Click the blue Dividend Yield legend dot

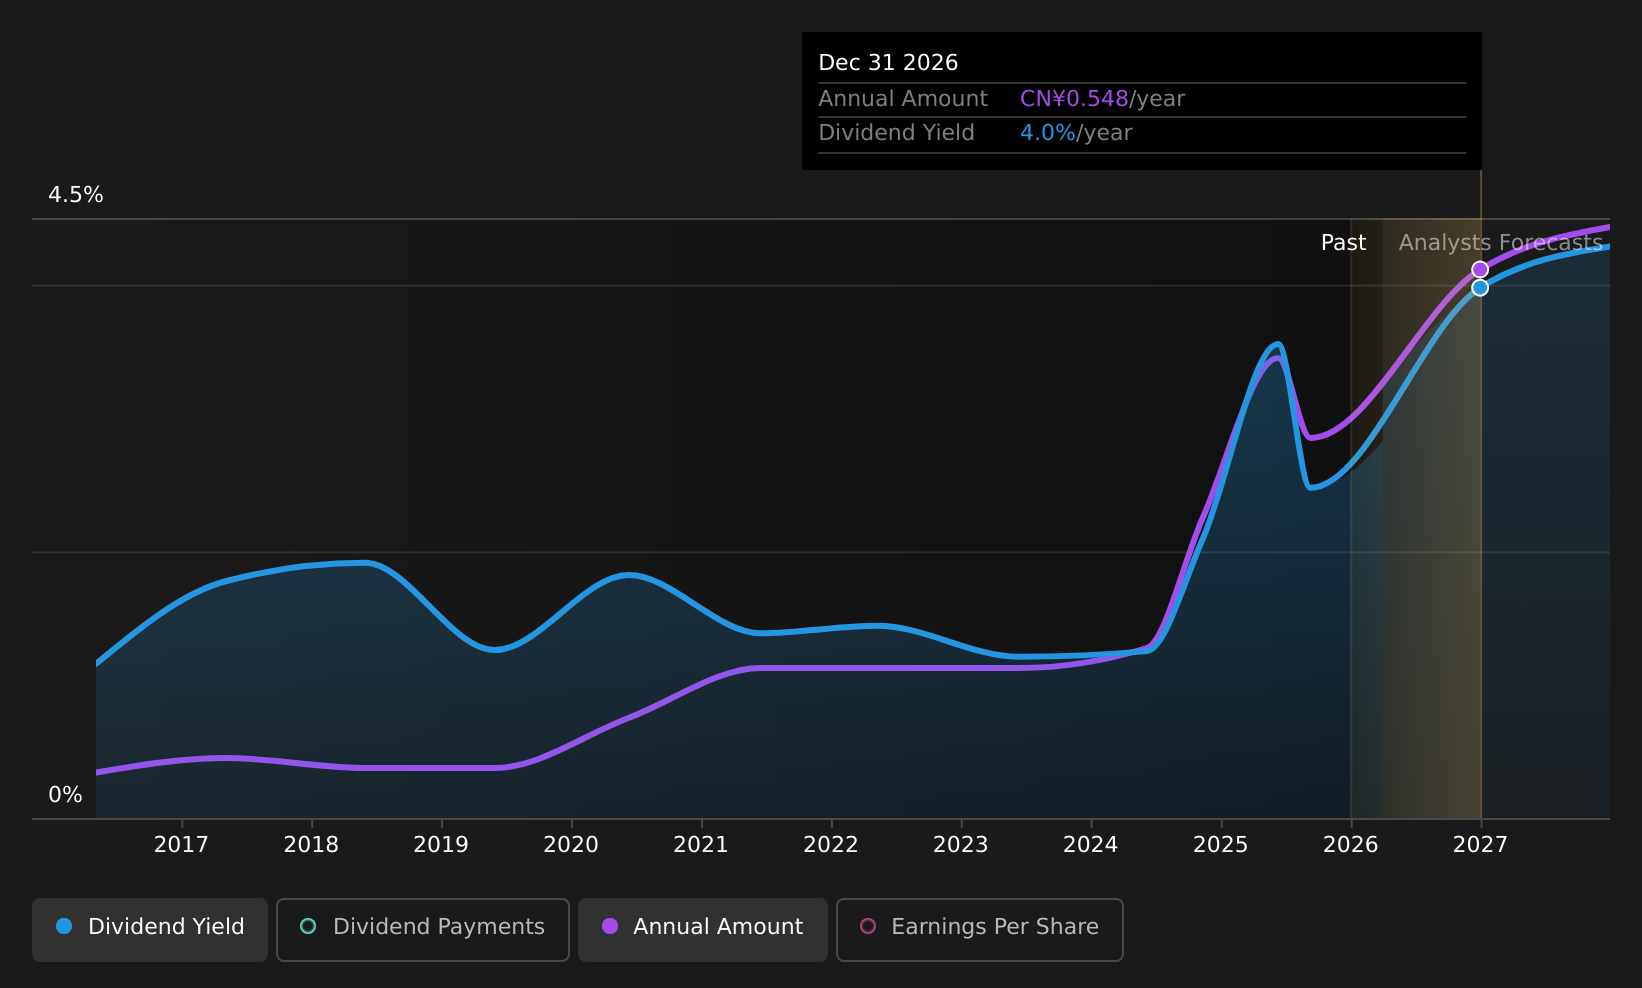point(63,927)
